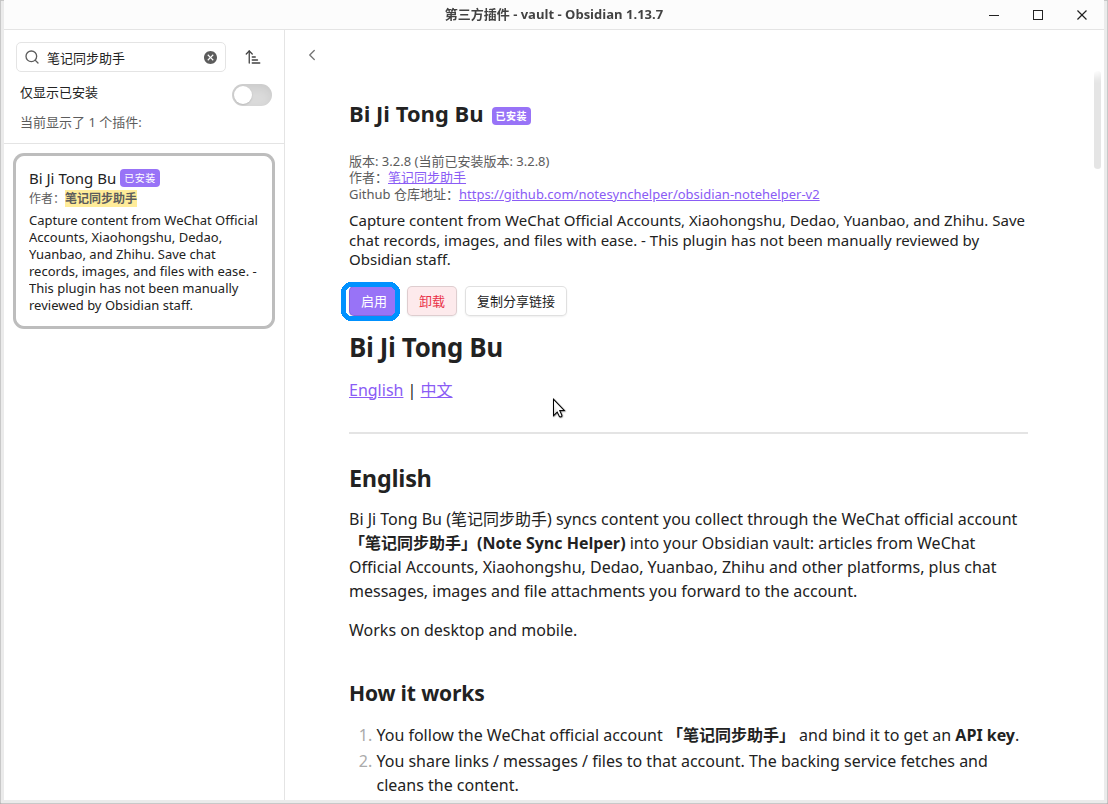Click the vertical scrollbar of the details pane

(x=1097, y=120)
